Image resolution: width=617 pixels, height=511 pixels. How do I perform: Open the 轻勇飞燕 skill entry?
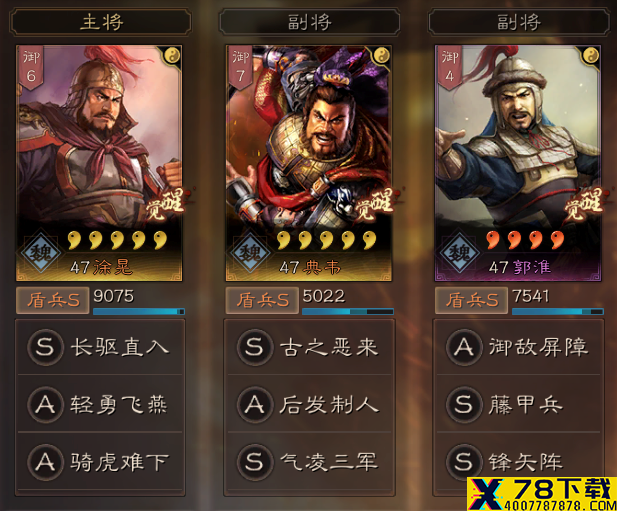[100, 404]
